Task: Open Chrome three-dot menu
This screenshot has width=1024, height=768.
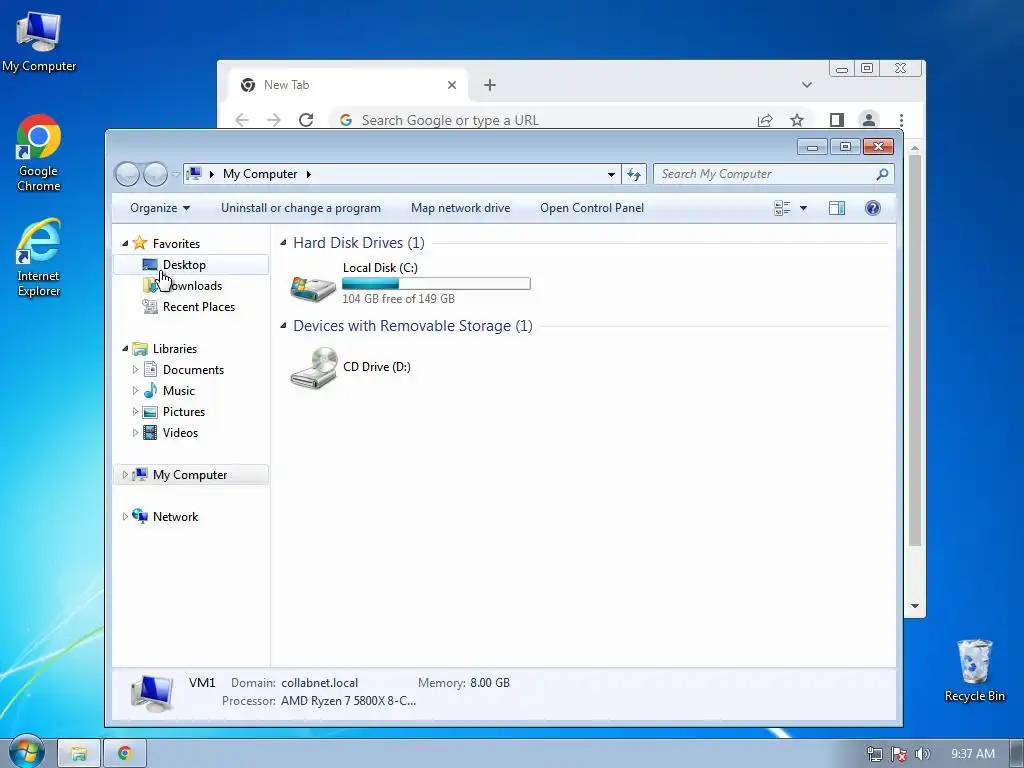Action: [x=901, y=120]
